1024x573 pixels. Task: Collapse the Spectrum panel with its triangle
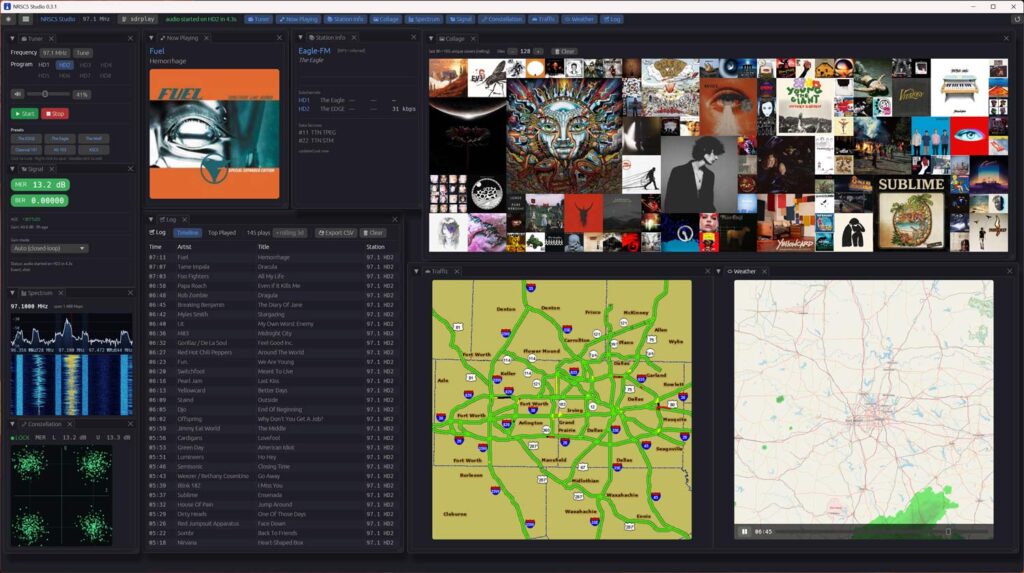point(12,293)
